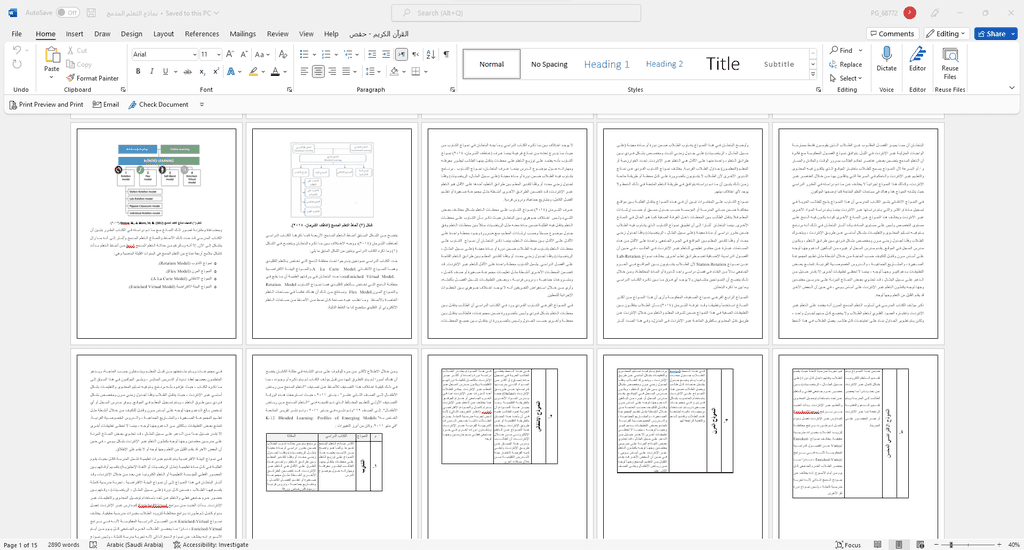Click Print Preview and Print
Viewport: 1024px width, 550px height.
point(46,105)
